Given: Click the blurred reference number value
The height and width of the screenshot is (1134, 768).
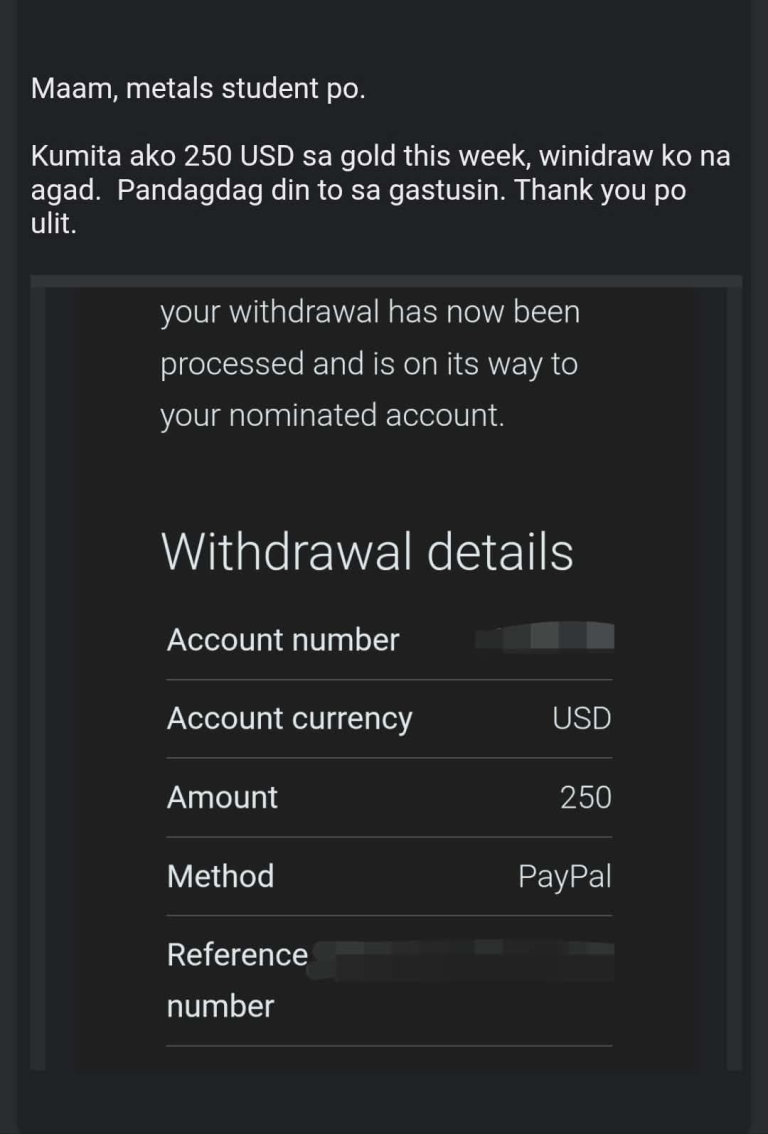Looking at the screenshot, I should click(x=470, y=958).
